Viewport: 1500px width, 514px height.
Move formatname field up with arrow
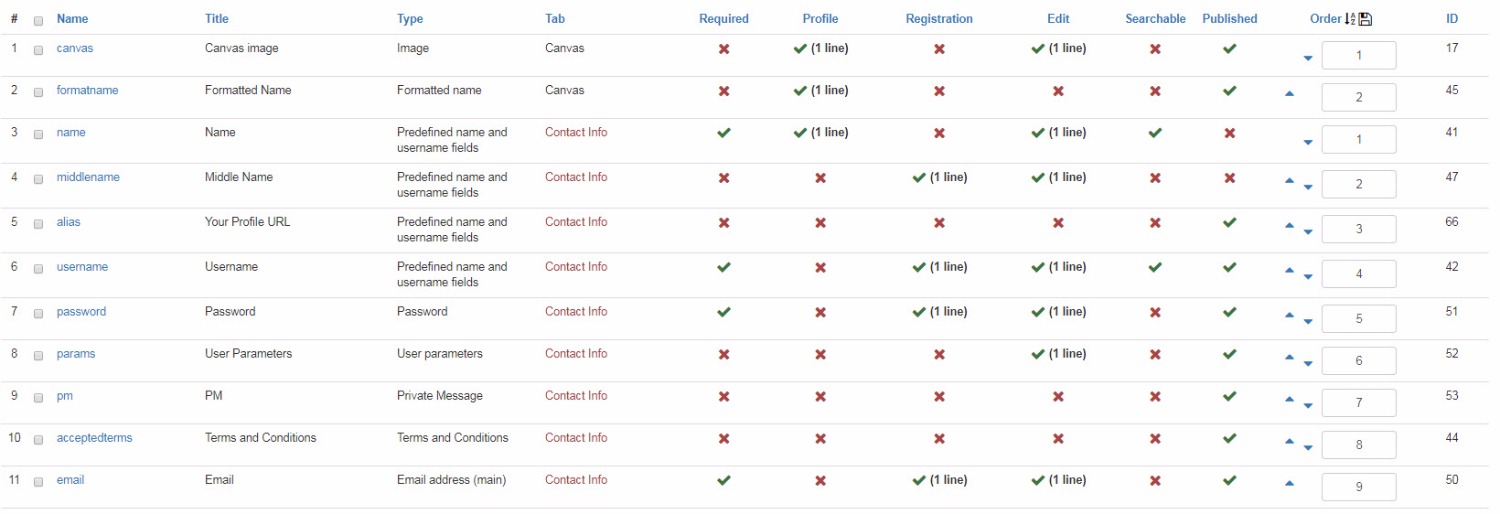pyautogui.click(x=1289, y=94)
